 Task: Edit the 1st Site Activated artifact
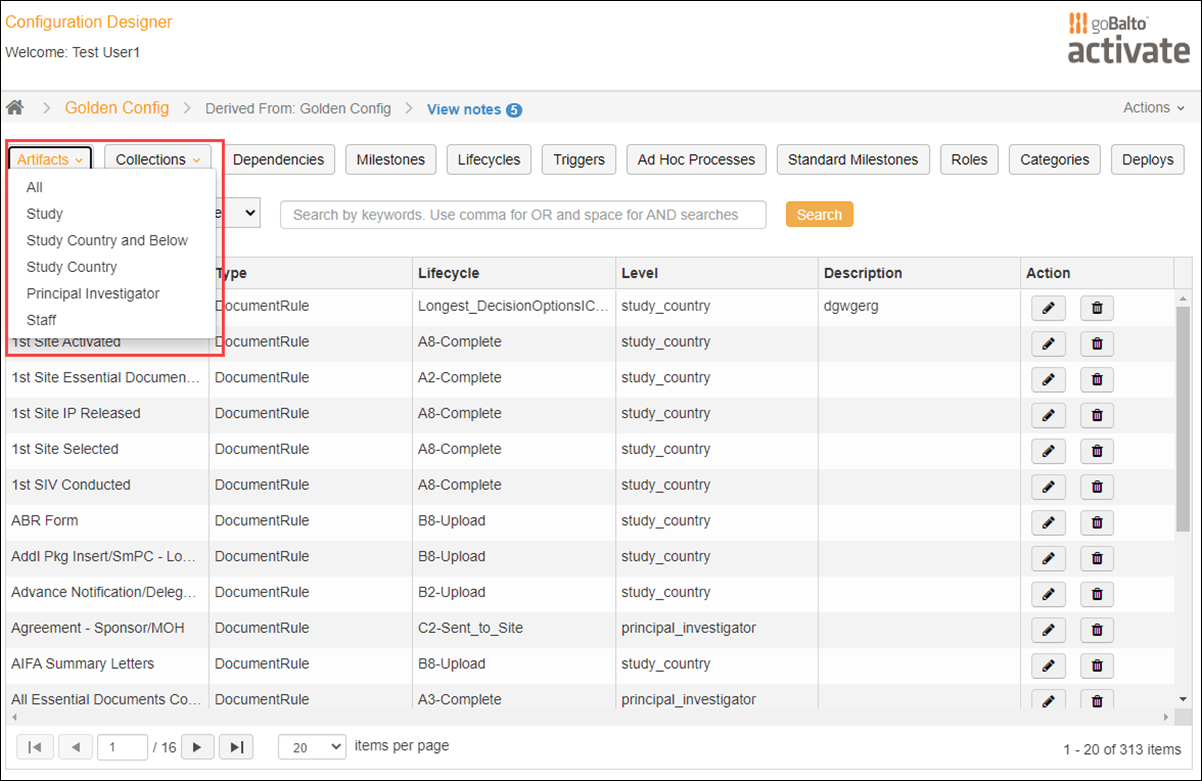click(x=1047, y=343)
